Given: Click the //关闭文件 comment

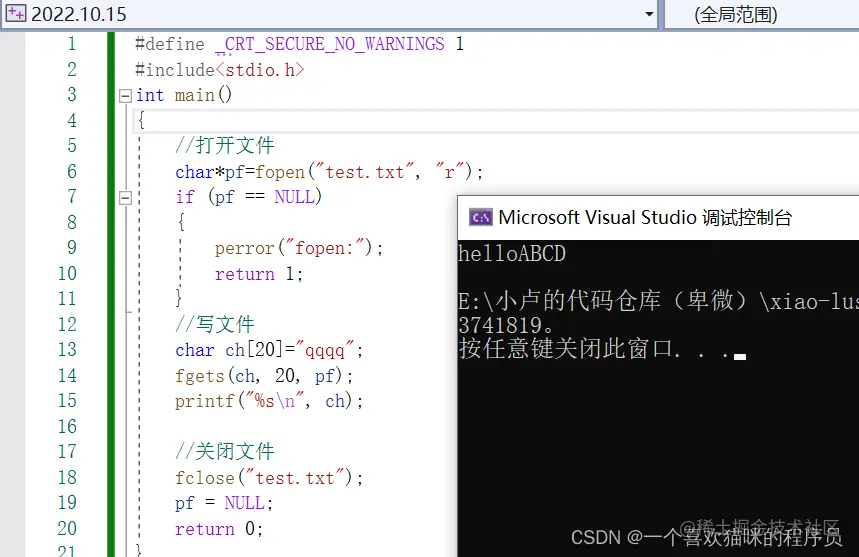Looking at the screenshot, I should [x=225, y=452].
